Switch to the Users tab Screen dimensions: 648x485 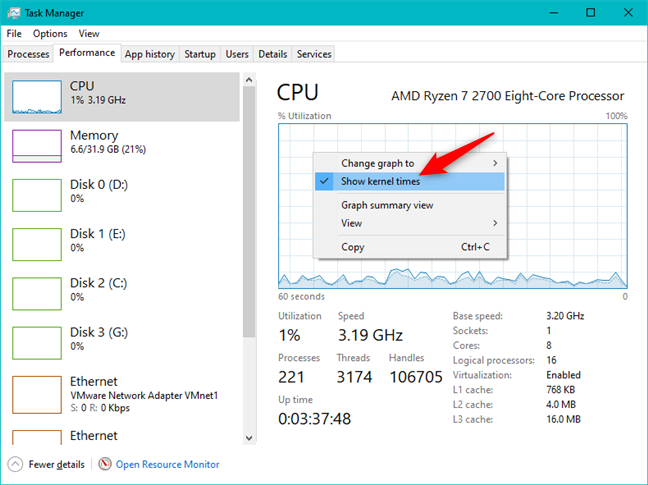[237, 54]
